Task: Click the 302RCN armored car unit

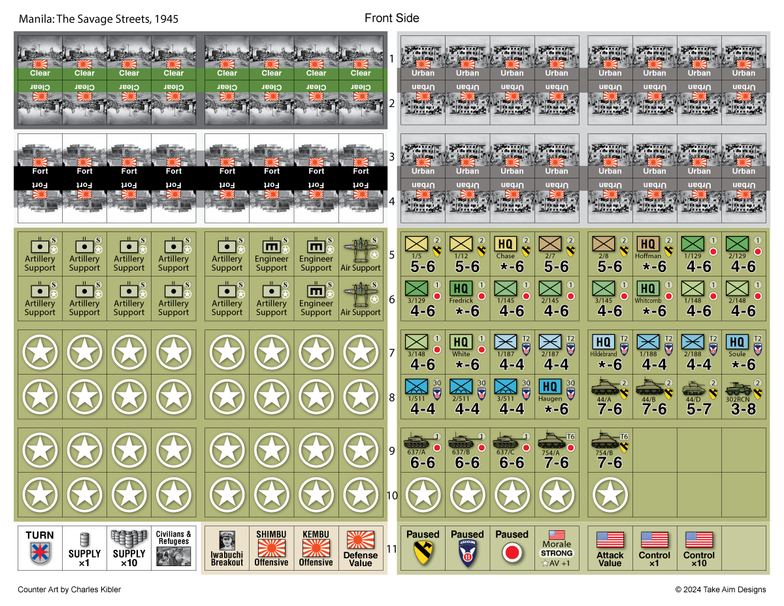Action: [743, 398]
